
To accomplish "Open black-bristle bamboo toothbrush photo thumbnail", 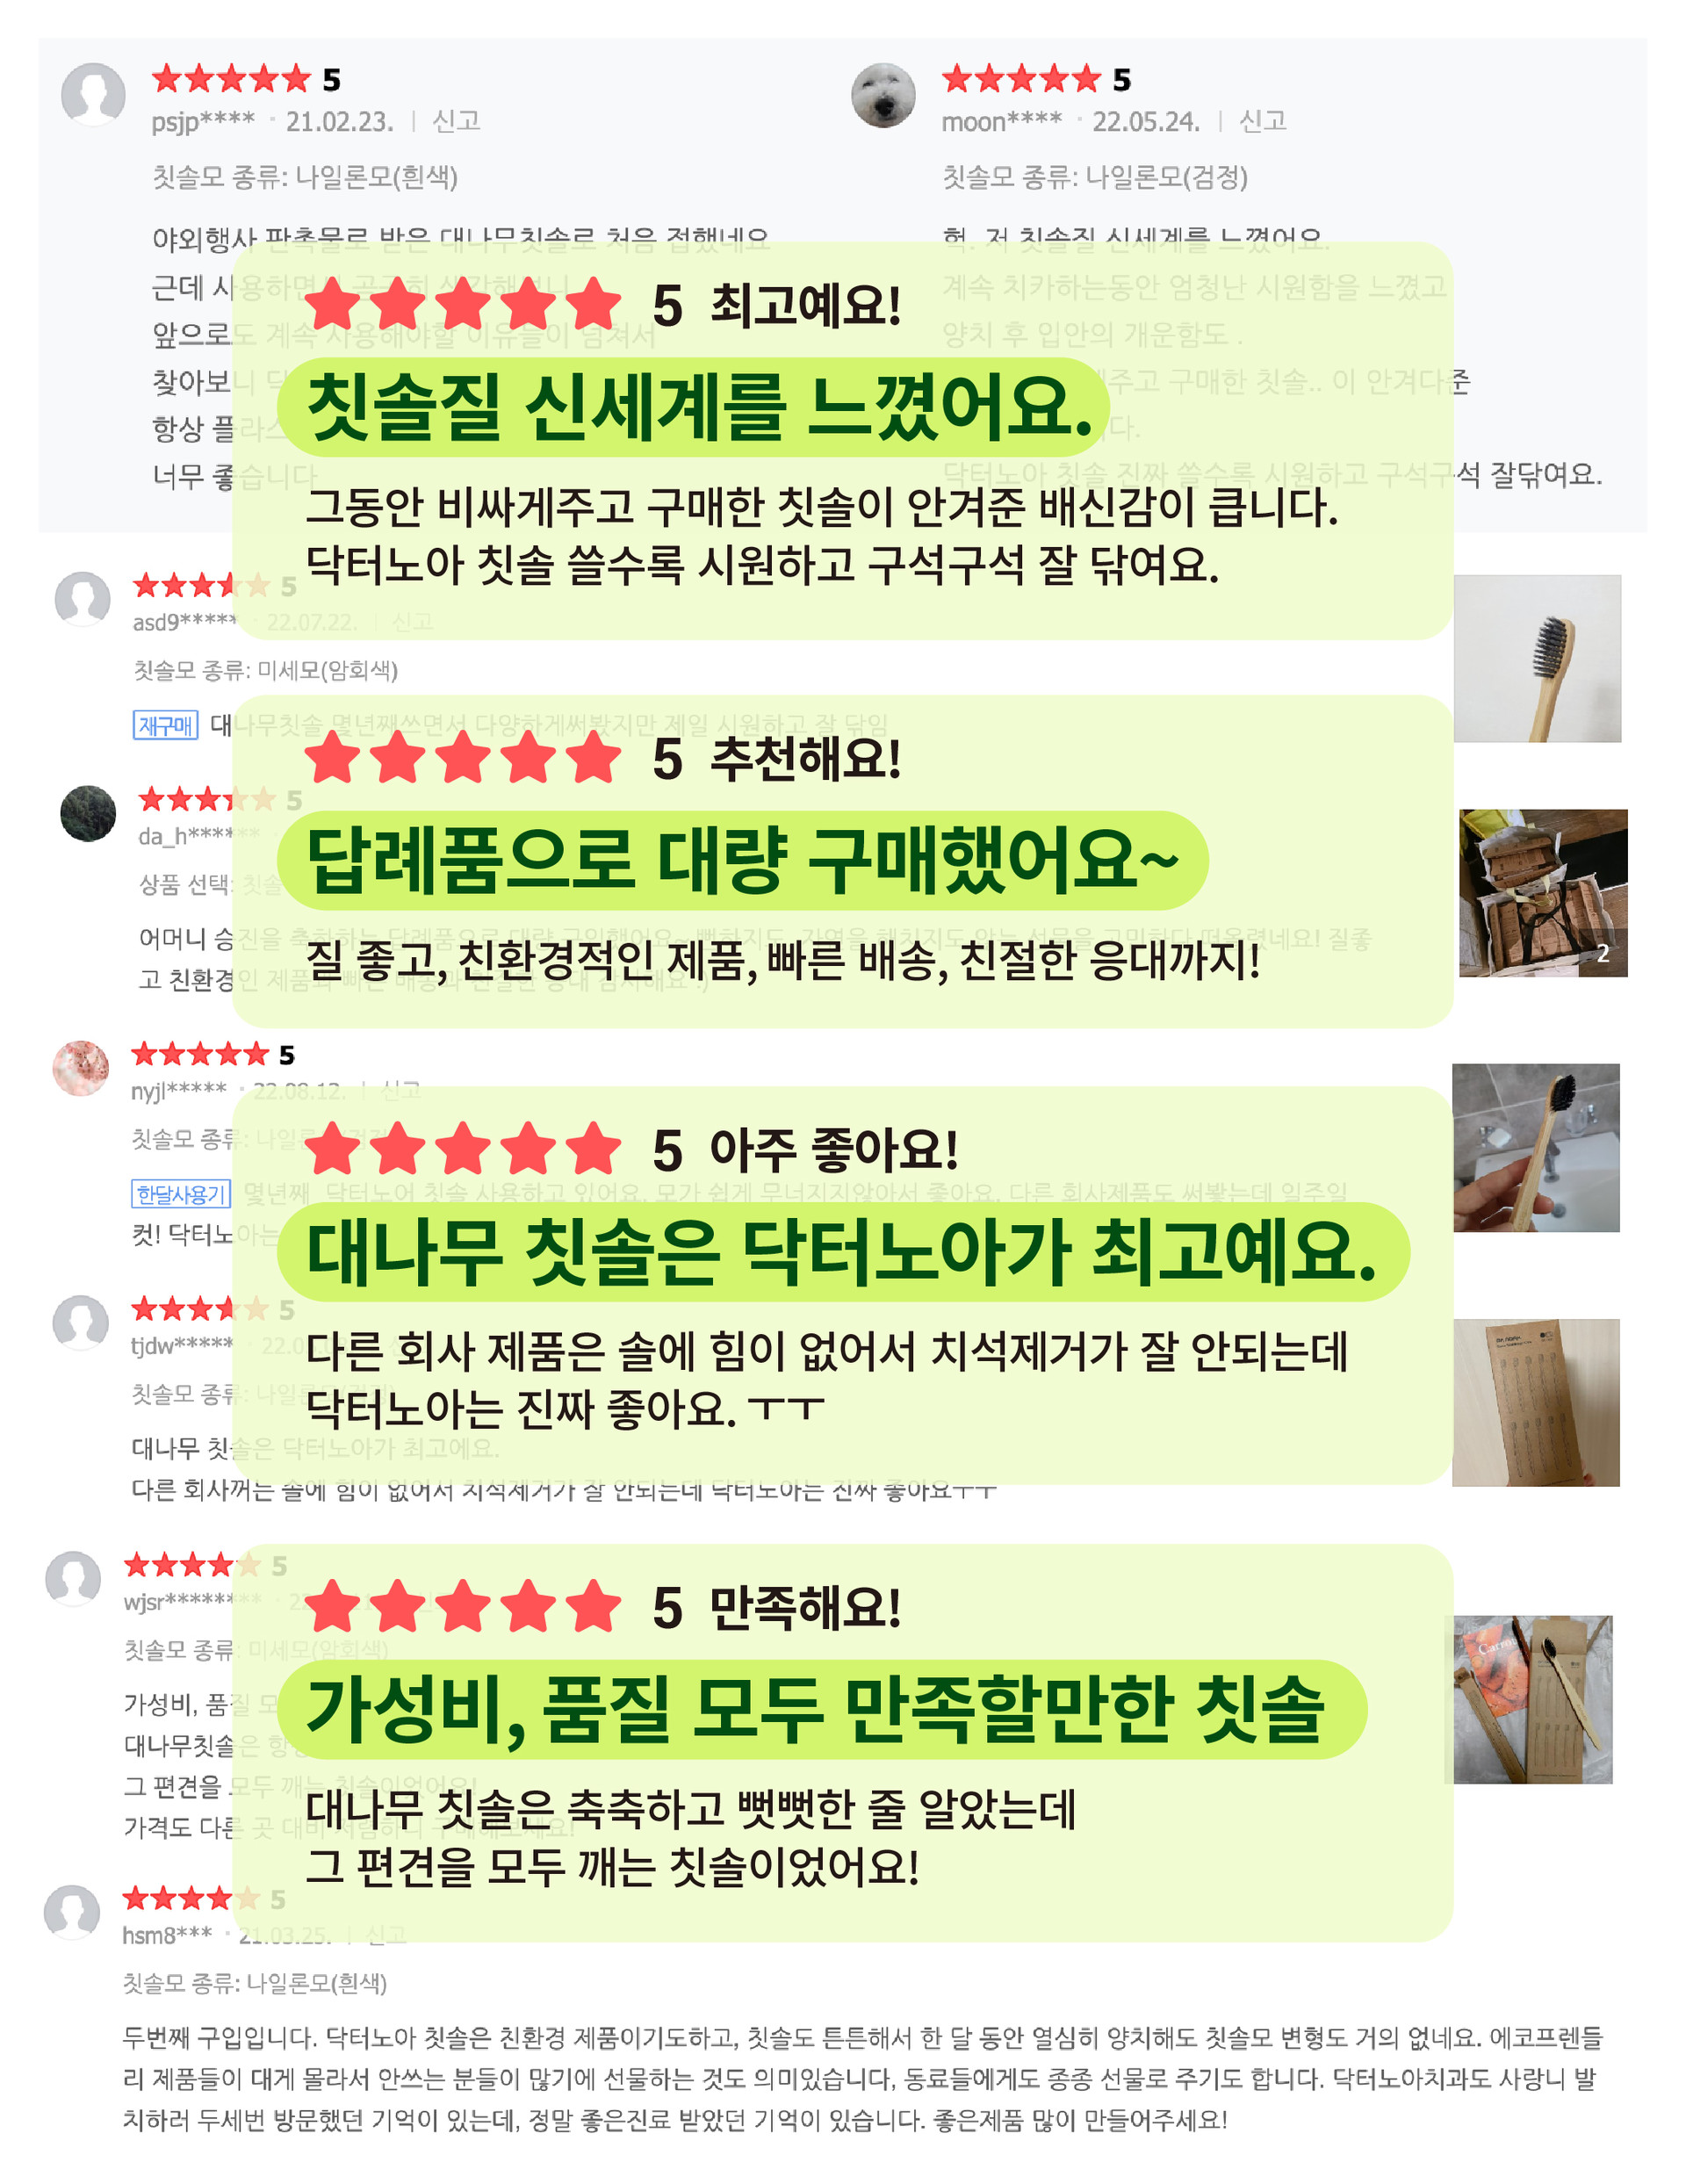I will click(1537, 658).
